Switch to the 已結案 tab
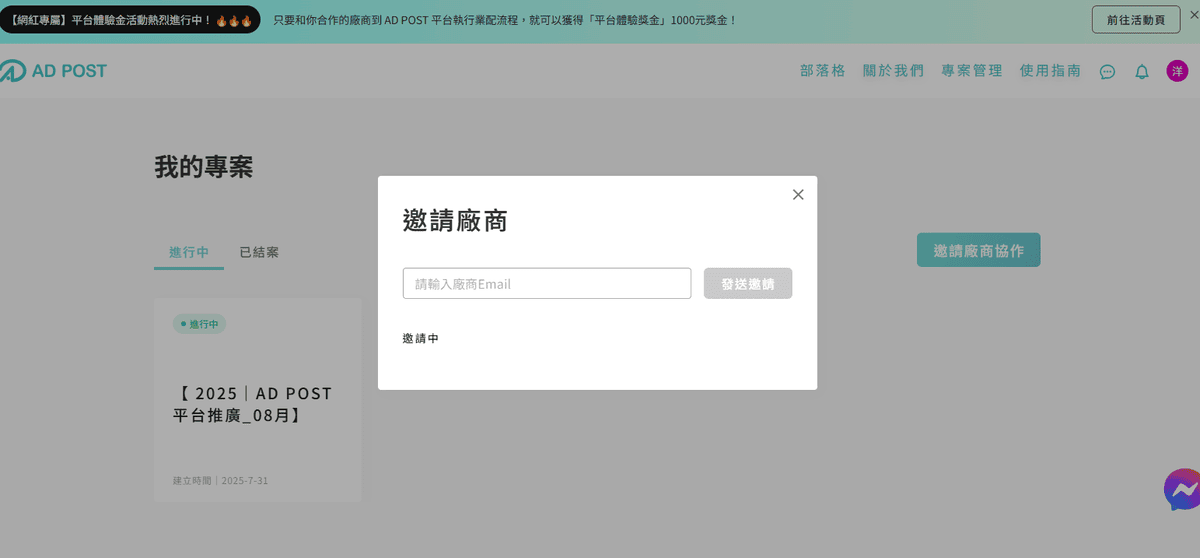 point(259,252)
